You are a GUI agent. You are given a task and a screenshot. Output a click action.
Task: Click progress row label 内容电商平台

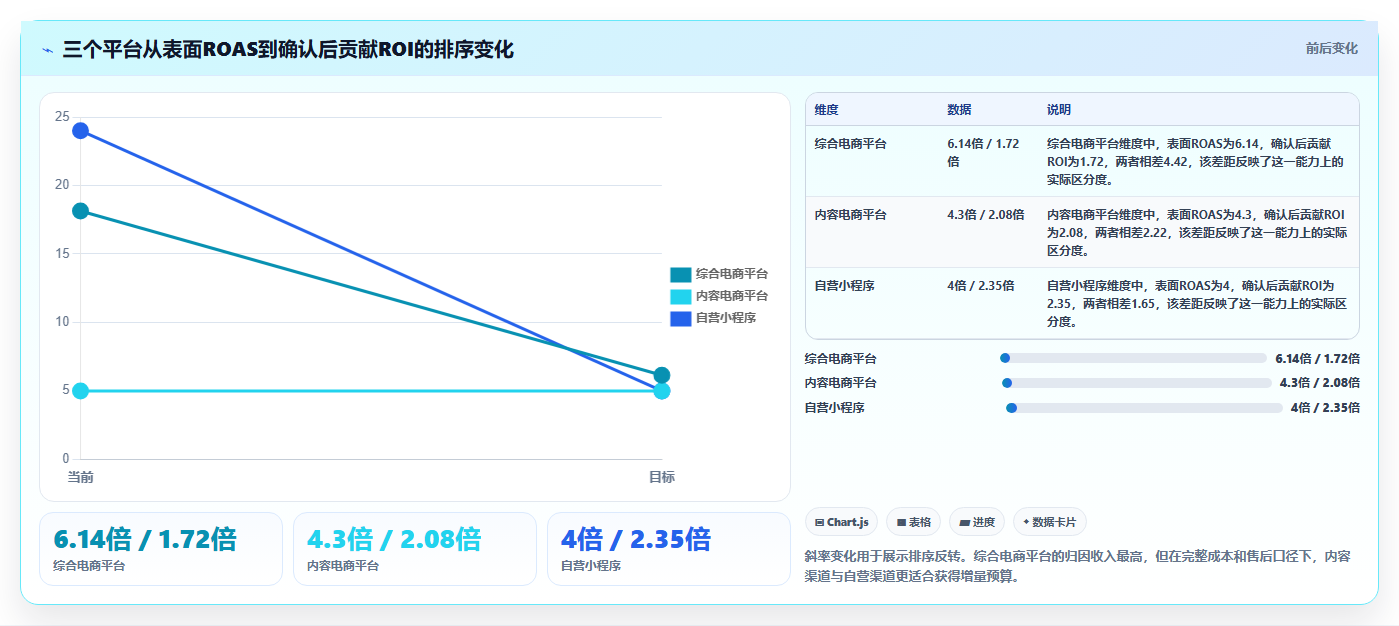click(x=841, y=383)
